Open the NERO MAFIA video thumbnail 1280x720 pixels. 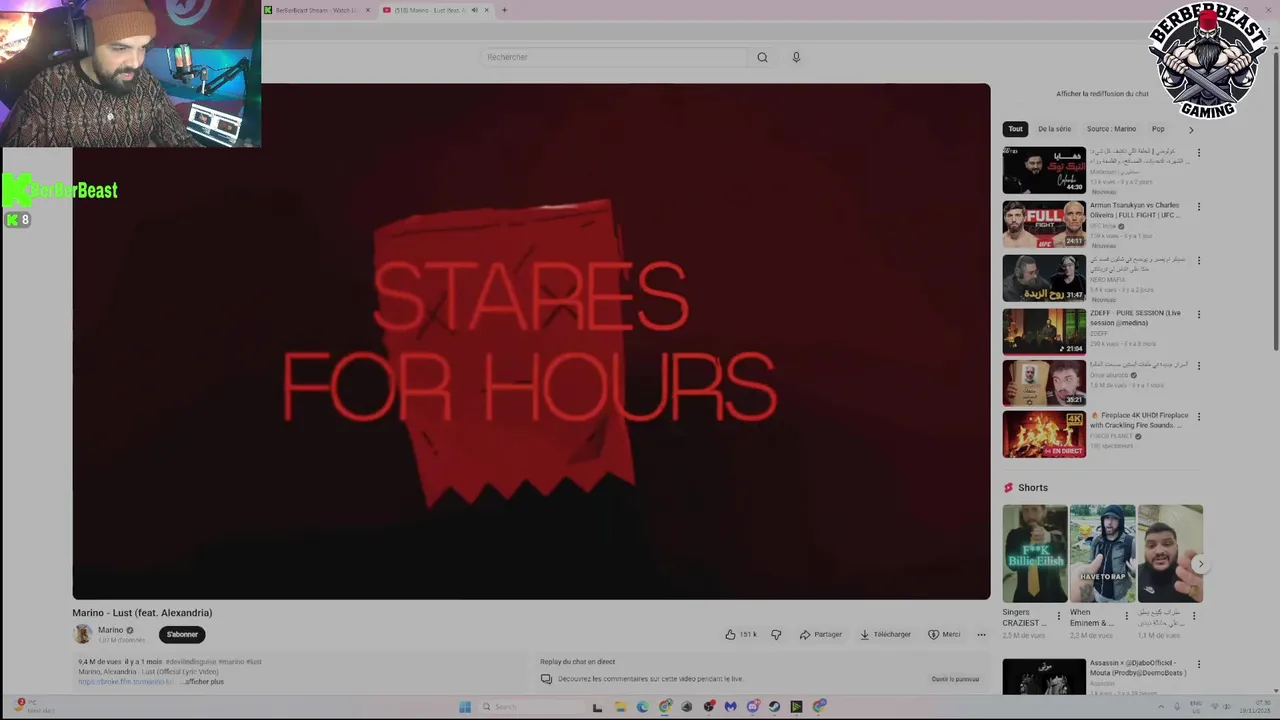(x=1044, y=278)
